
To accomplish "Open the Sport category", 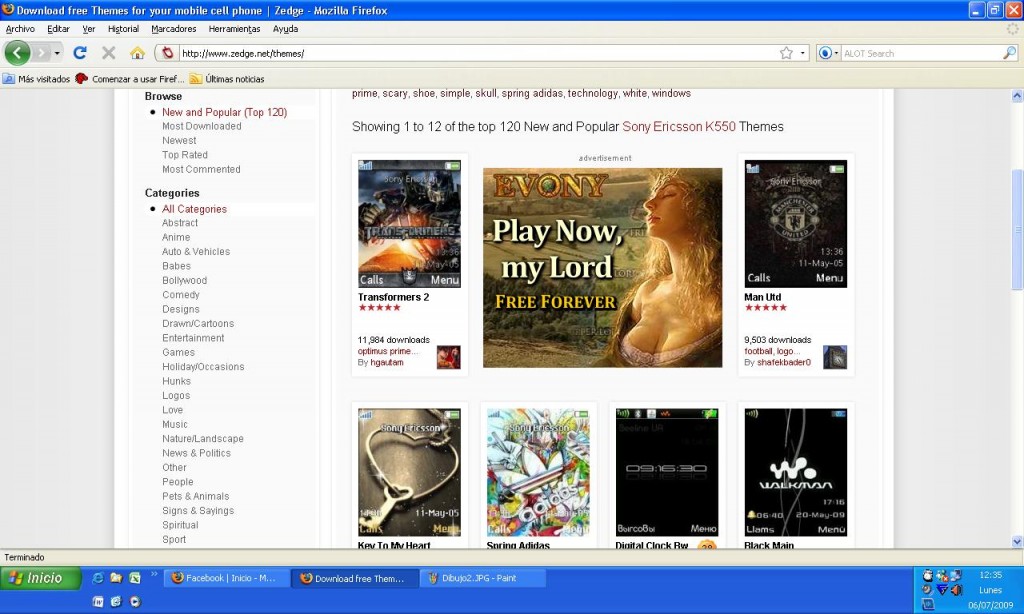I will [x=174, y=539].
